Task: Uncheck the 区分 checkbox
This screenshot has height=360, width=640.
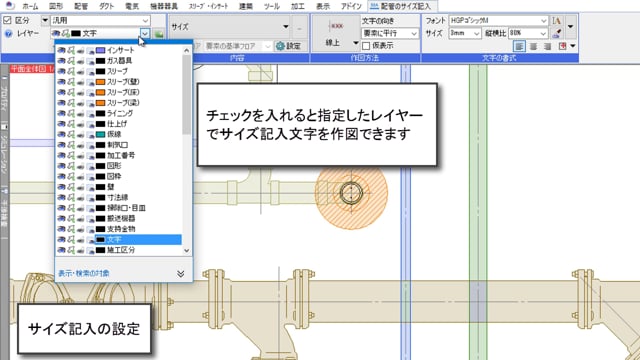Action: (x=7, y=20)
